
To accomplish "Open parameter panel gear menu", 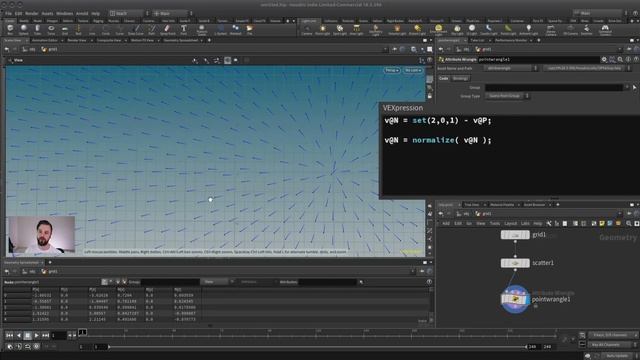I will 604,60.
